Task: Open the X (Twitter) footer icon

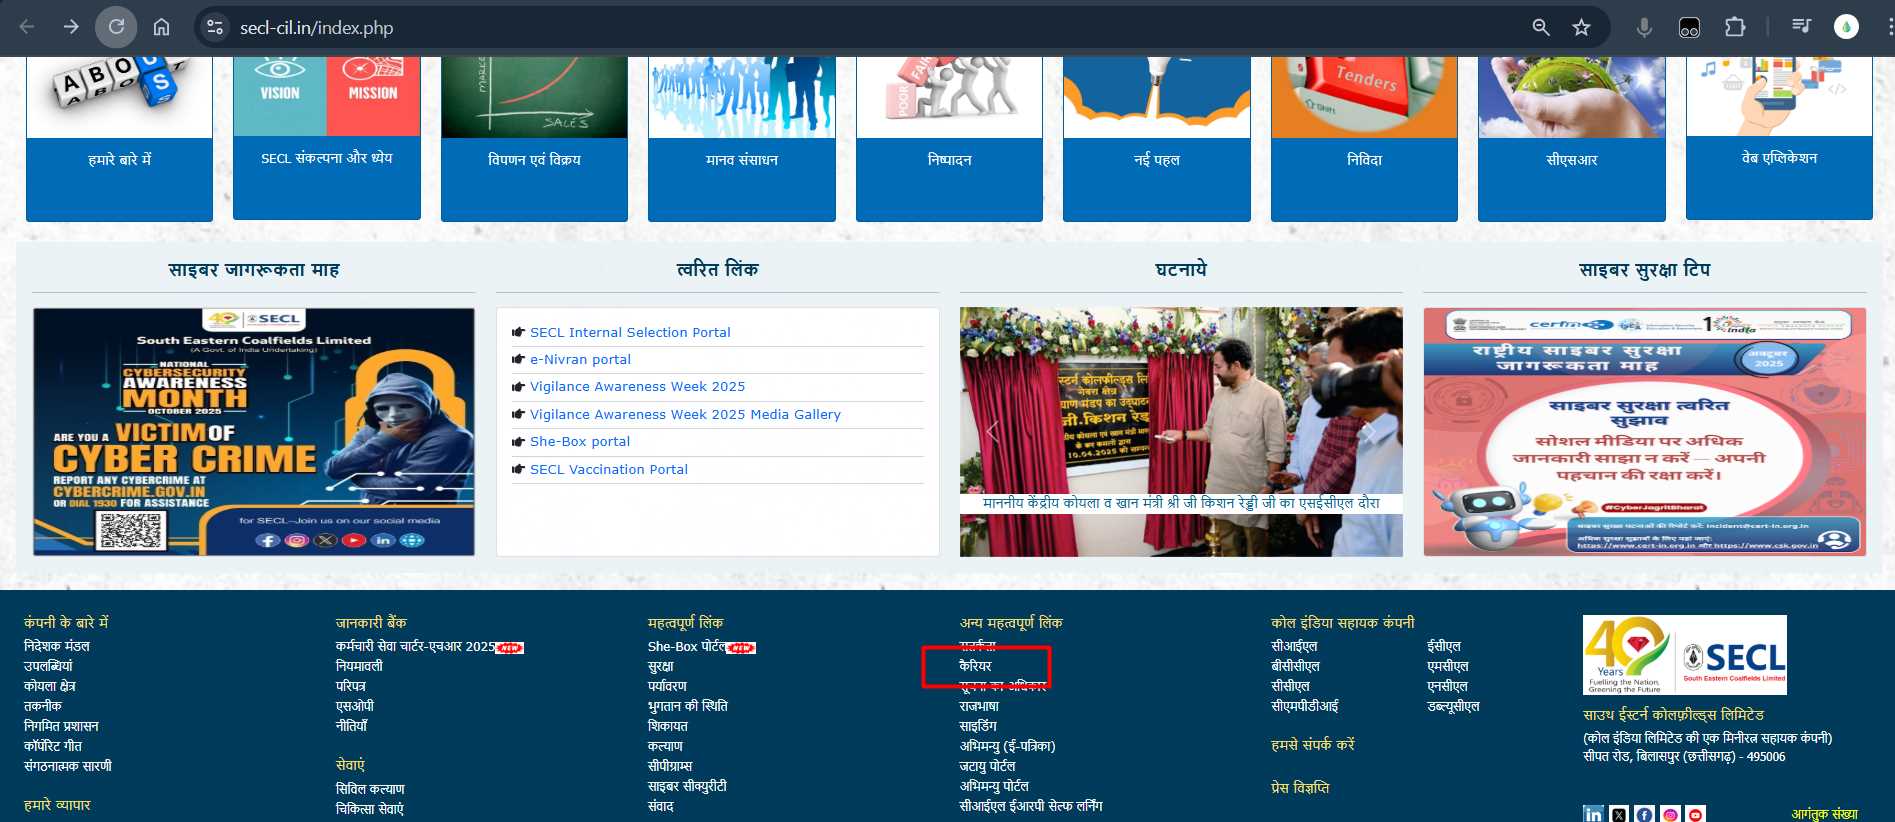Action: (x=1619, y=814)
